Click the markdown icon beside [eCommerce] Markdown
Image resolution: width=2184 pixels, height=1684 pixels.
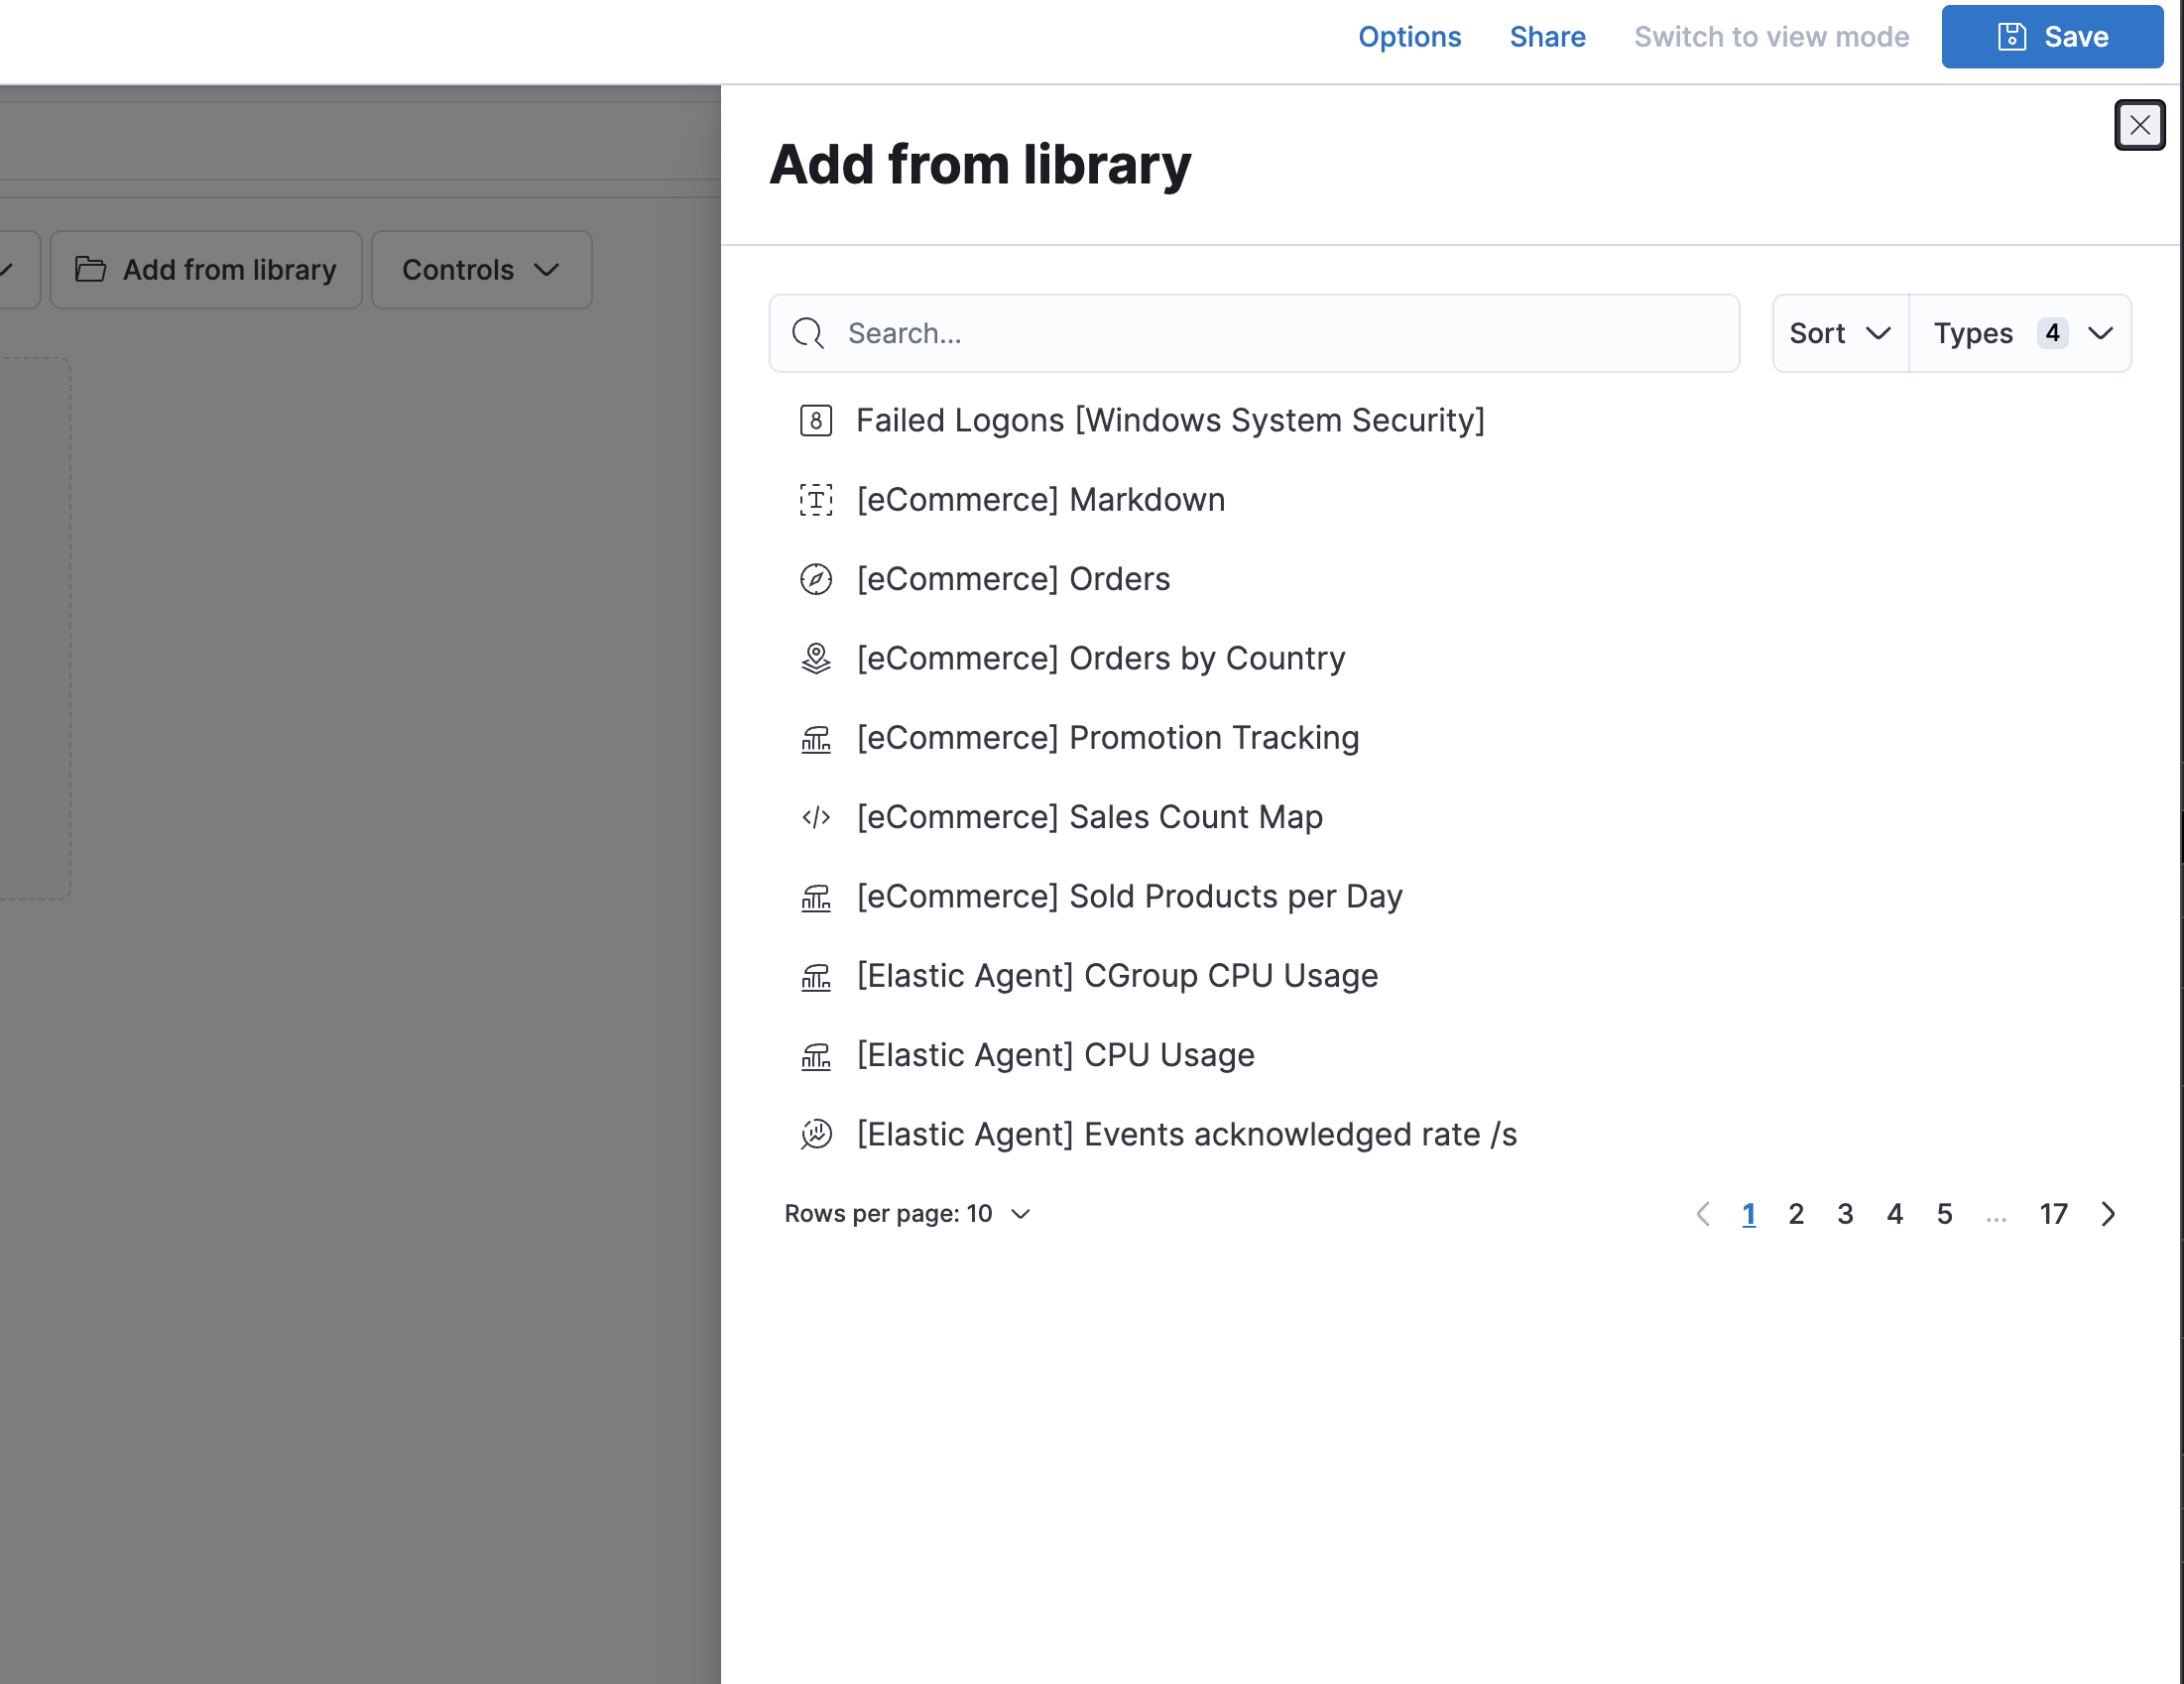(x=816, y=499)
